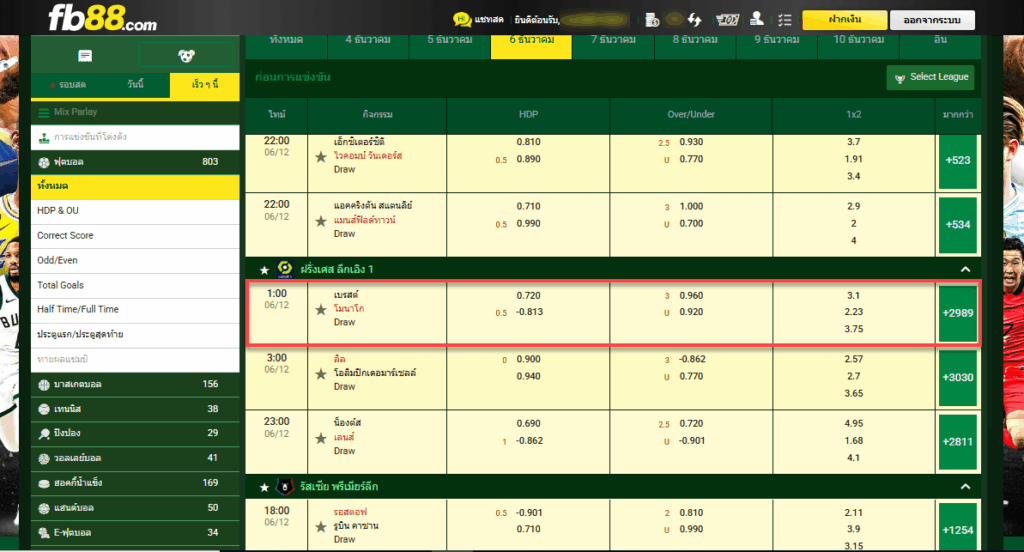Click the Mix Parlay hamburger icon
This screenshot has height=552, width=1024.
[44, 112]
